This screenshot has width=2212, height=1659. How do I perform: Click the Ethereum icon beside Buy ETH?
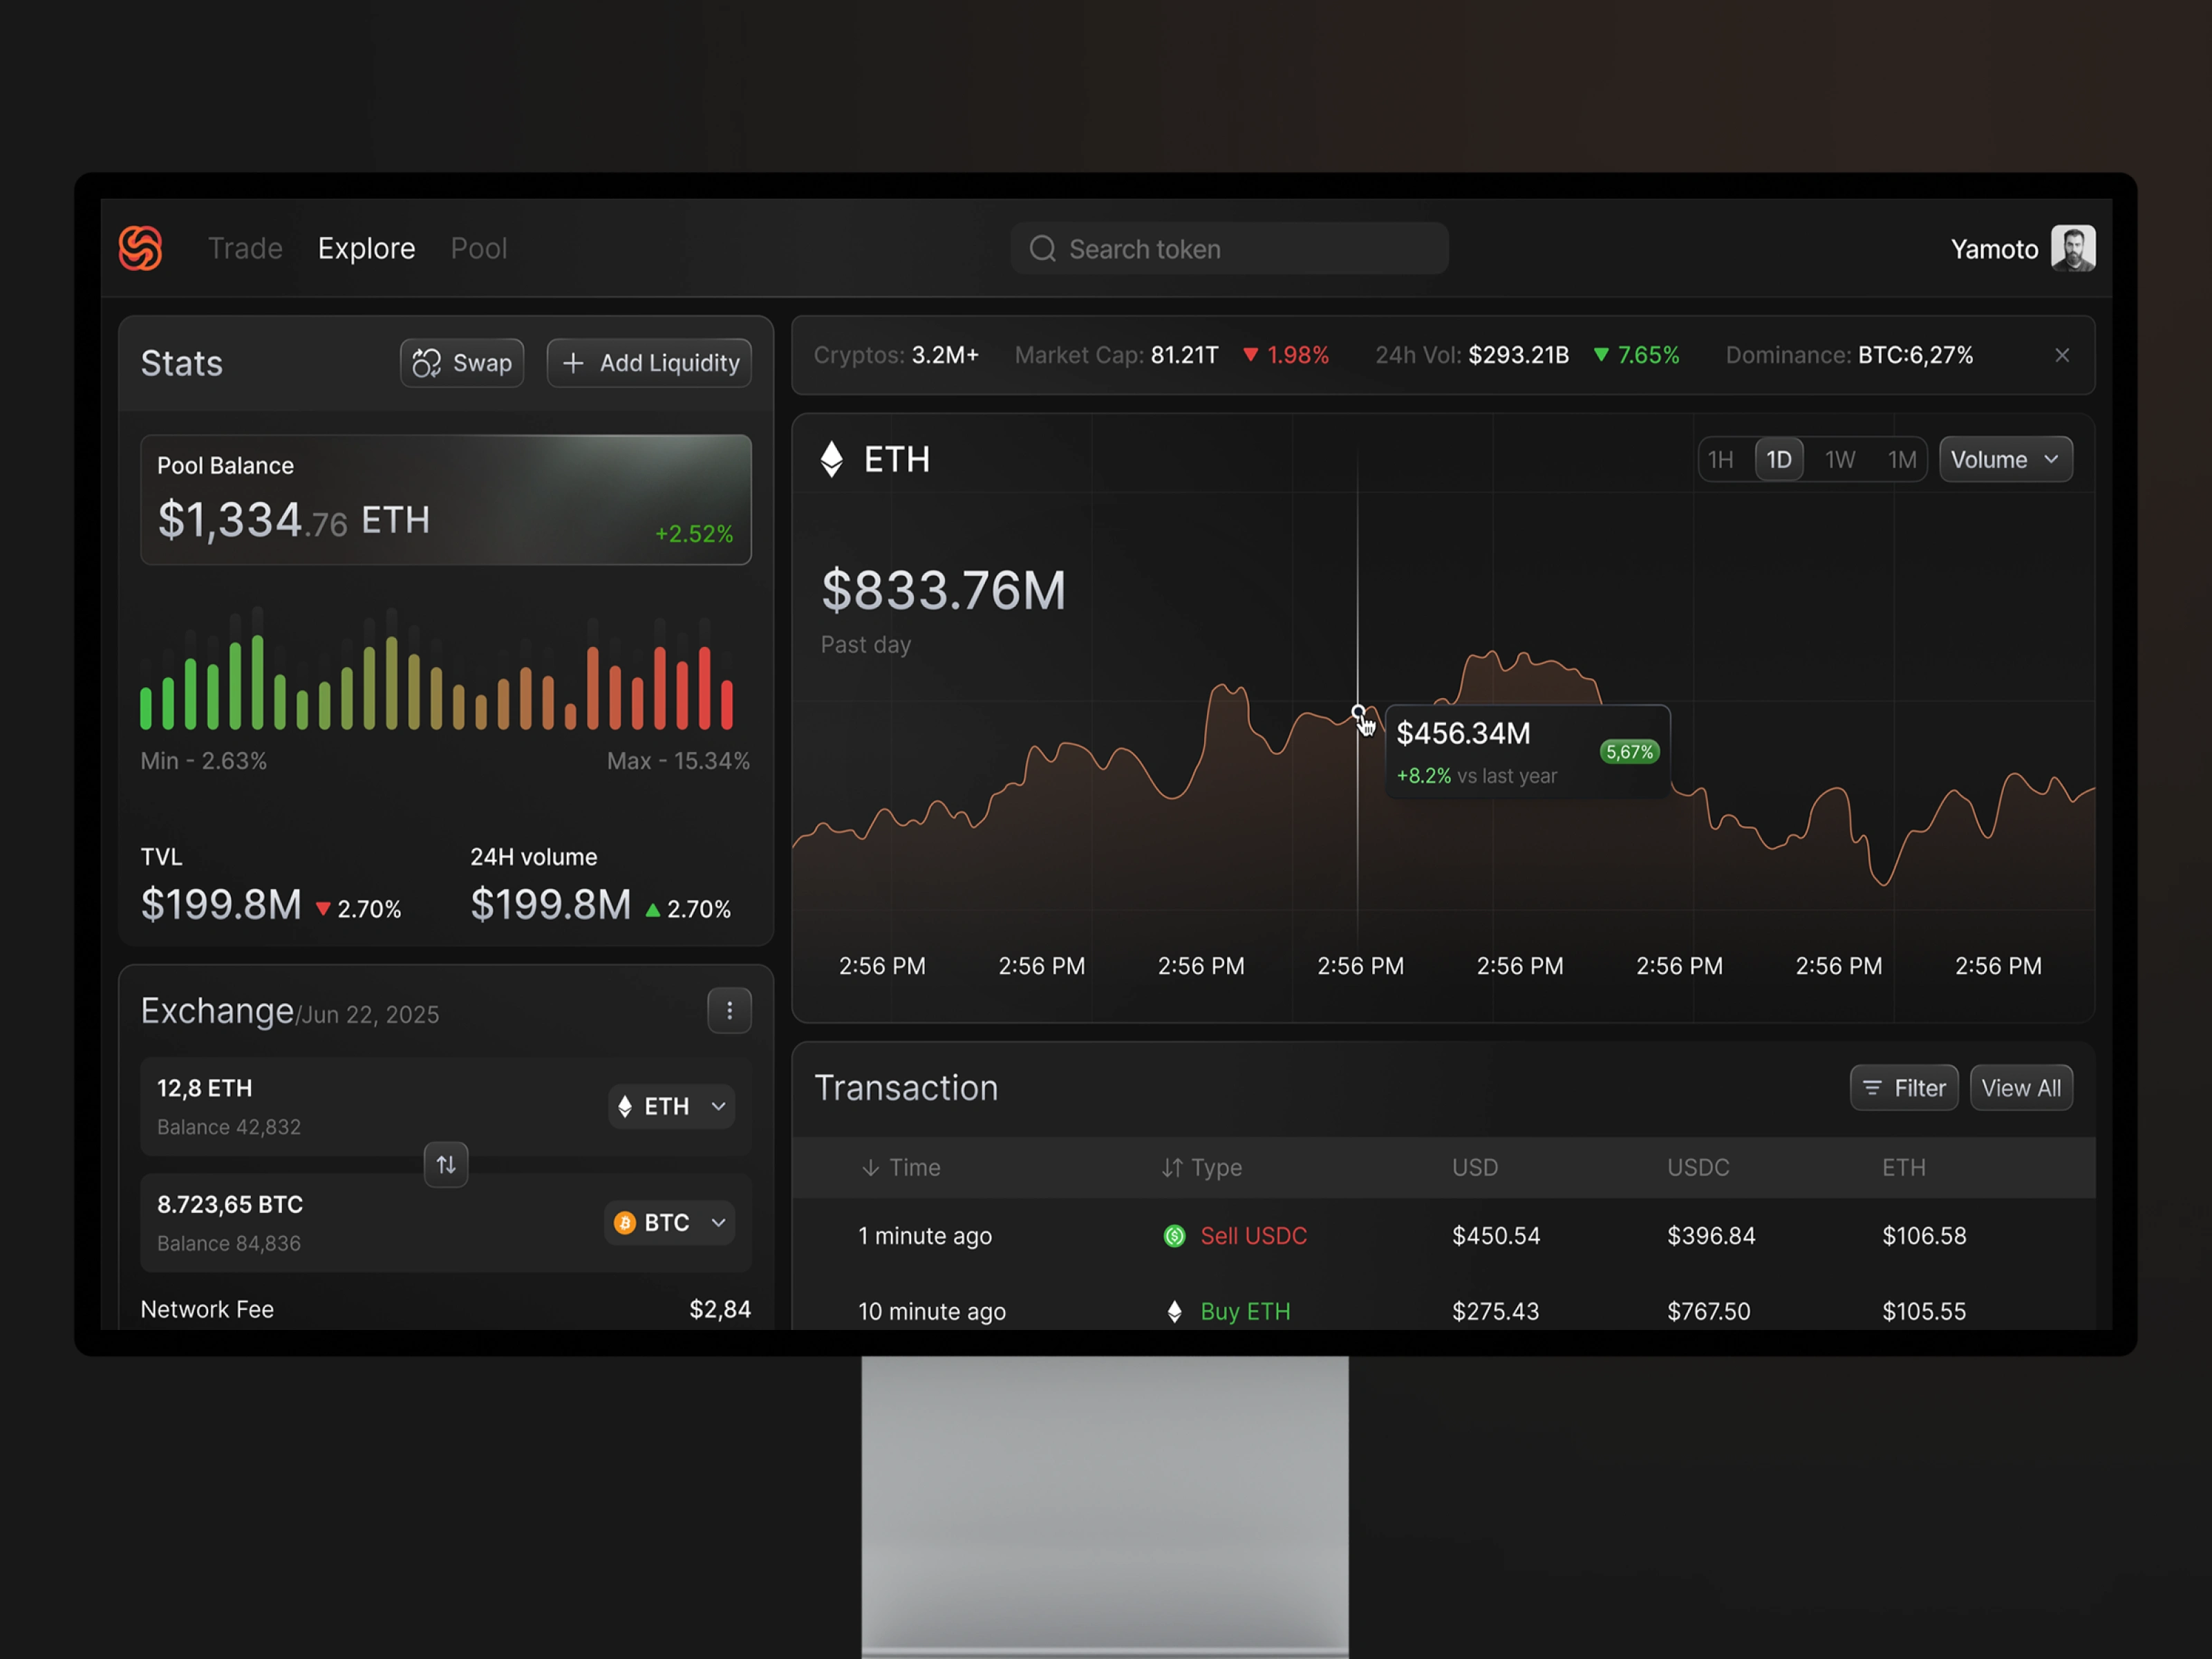(1175, 1311)
